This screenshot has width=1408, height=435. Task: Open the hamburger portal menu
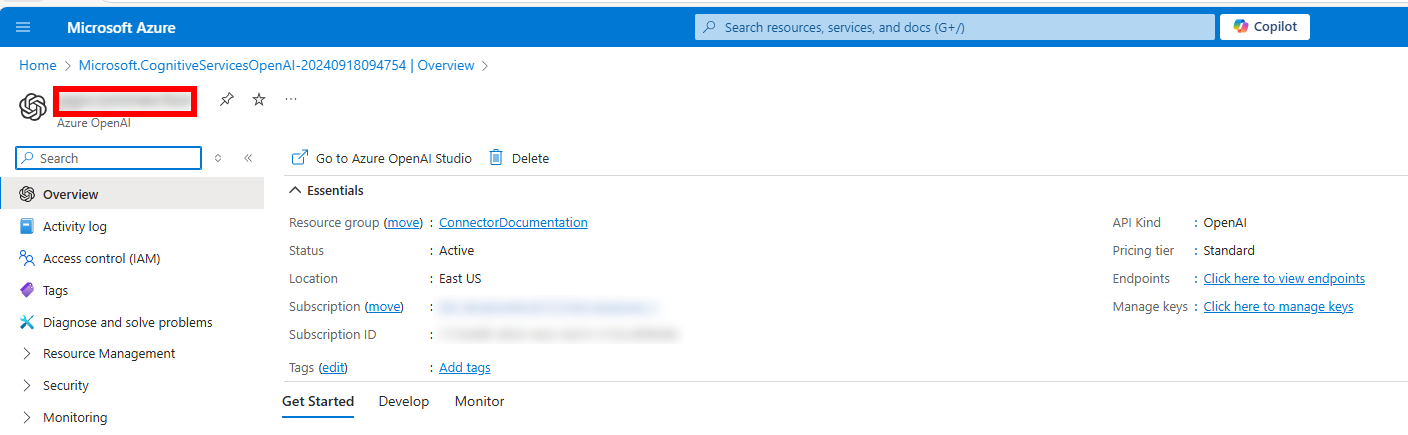[24, 27]
